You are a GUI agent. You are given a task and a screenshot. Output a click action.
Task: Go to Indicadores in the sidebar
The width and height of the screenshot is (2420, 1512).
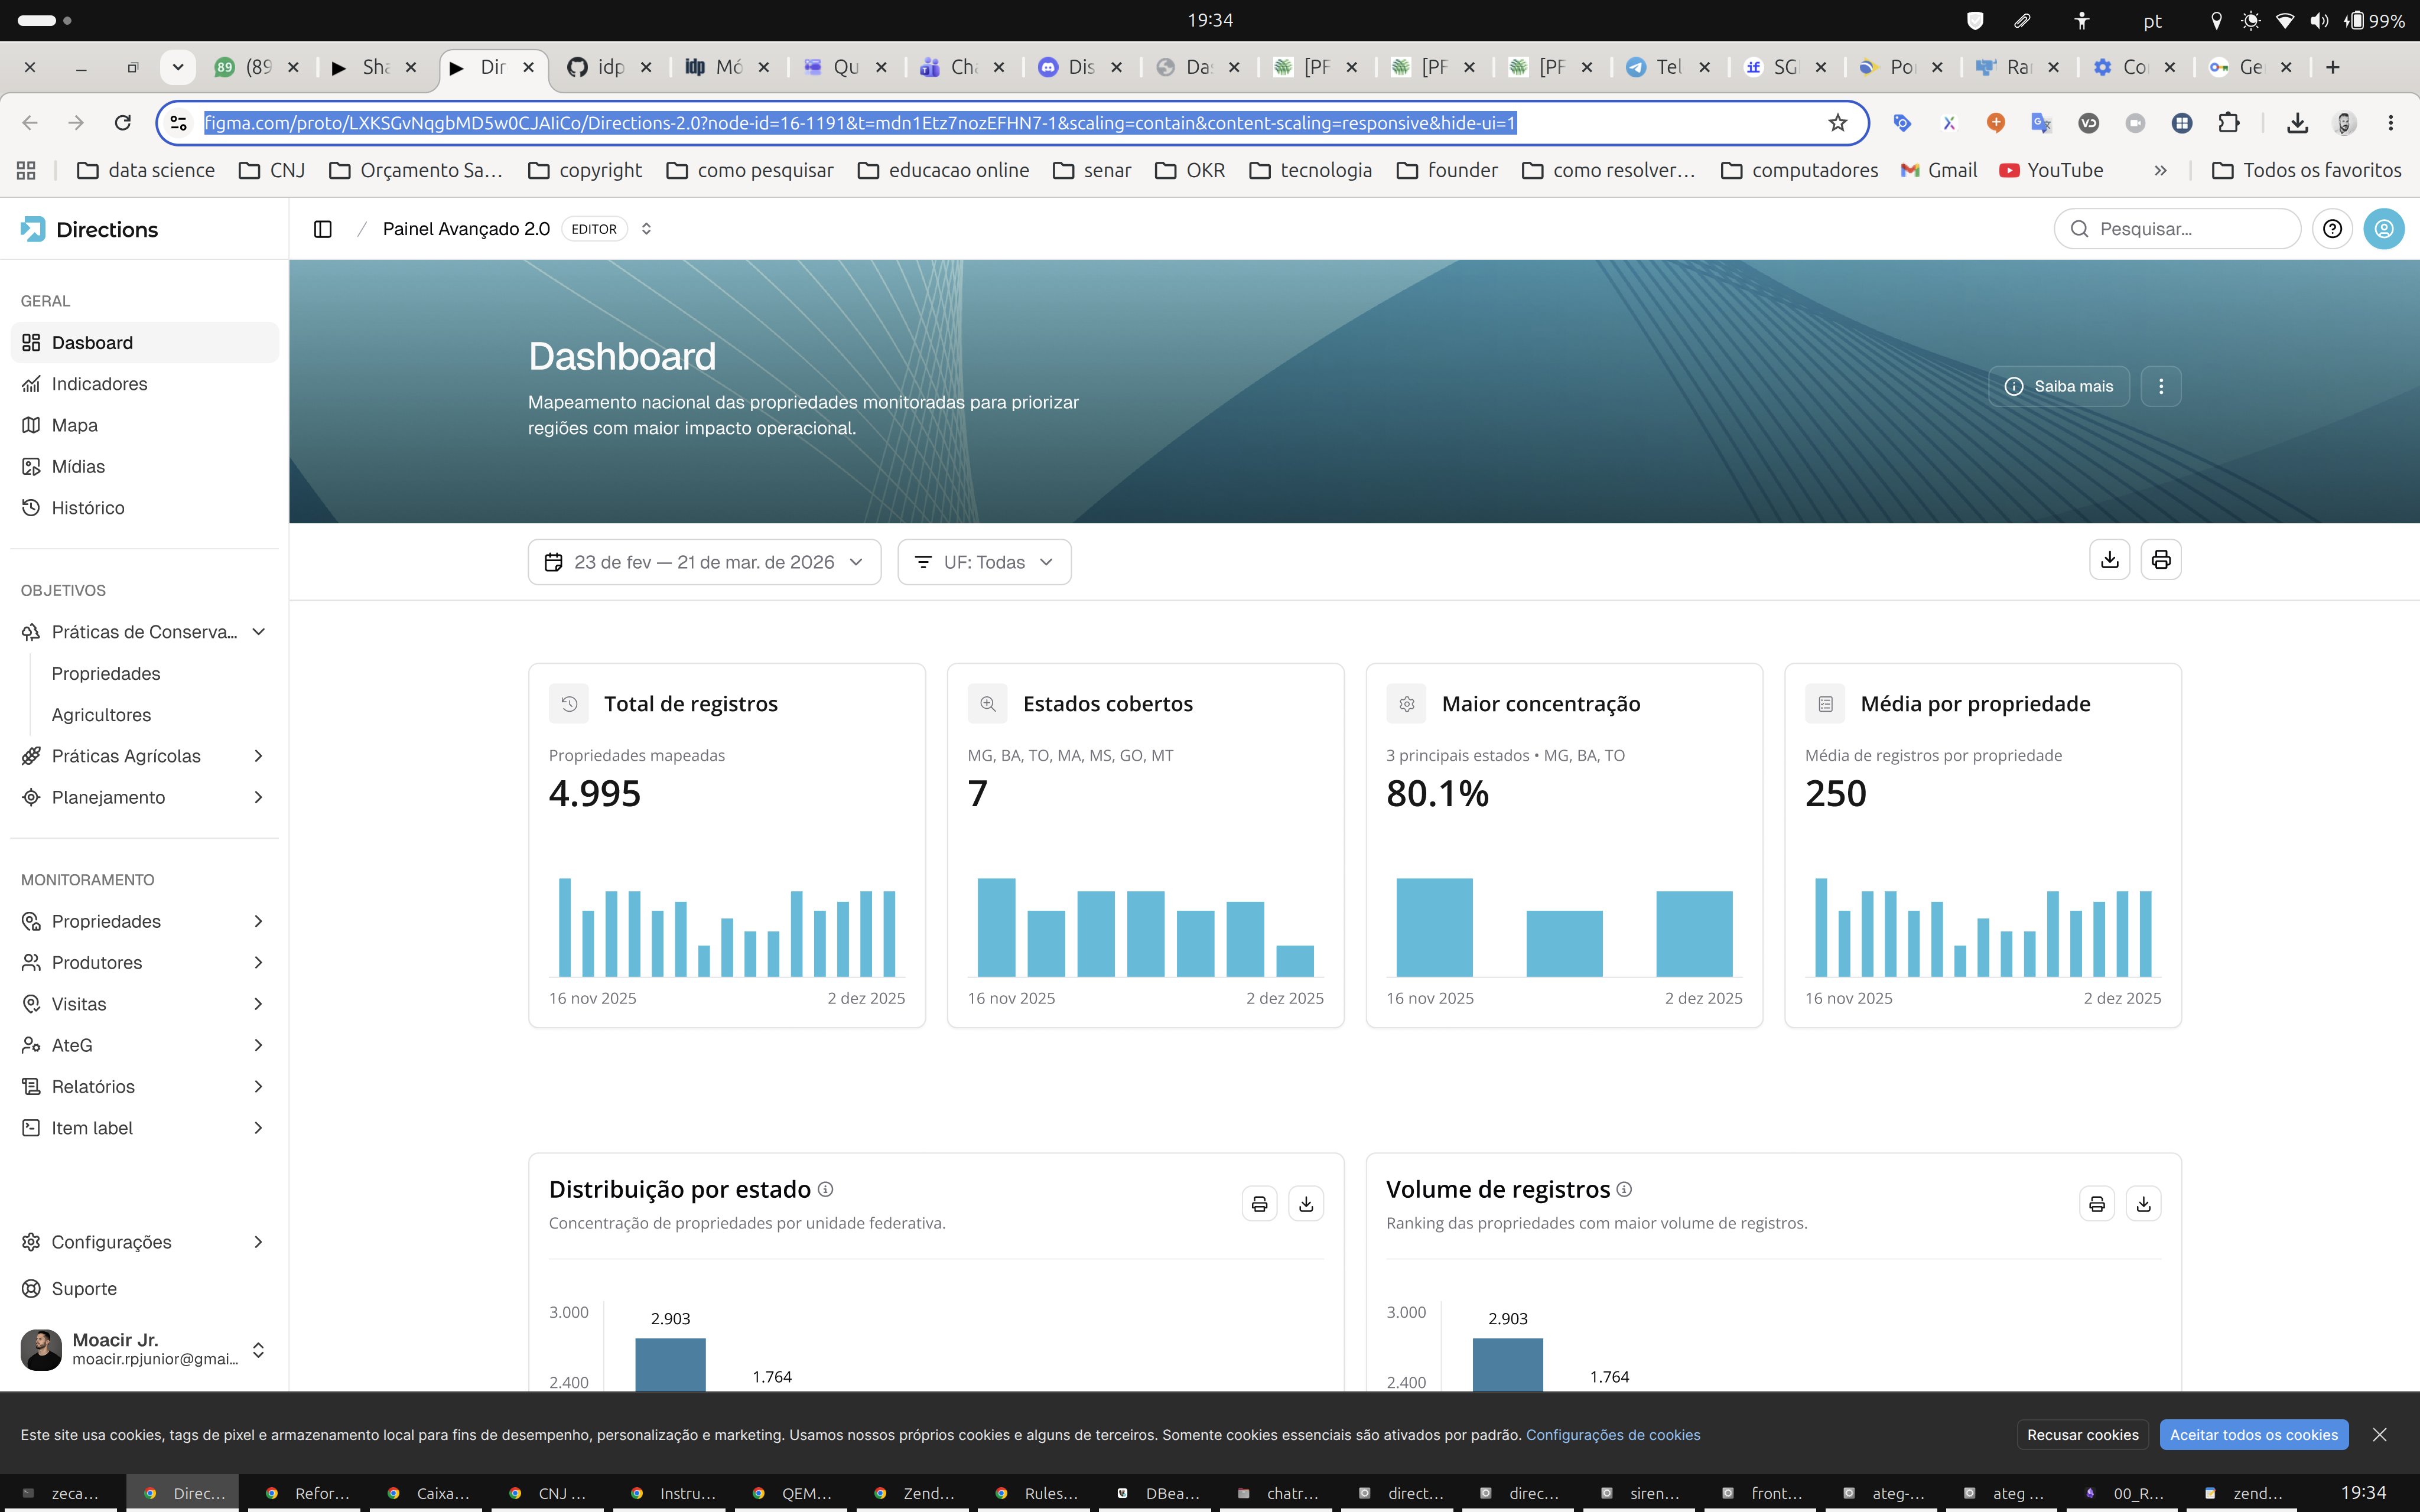tap(145, 384)
